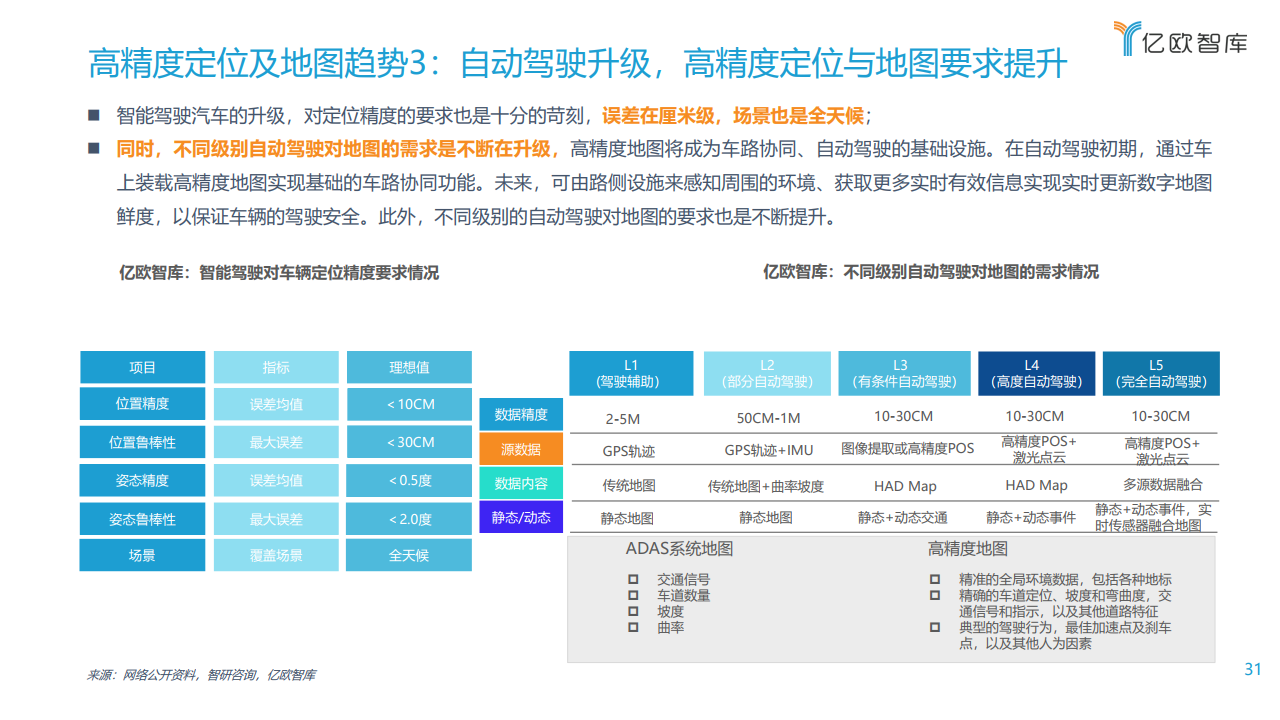Viewport: 1280px width, 720px height.
Task: Click 高精度POS+激光点云 under L4
Action: (1038, 449)
